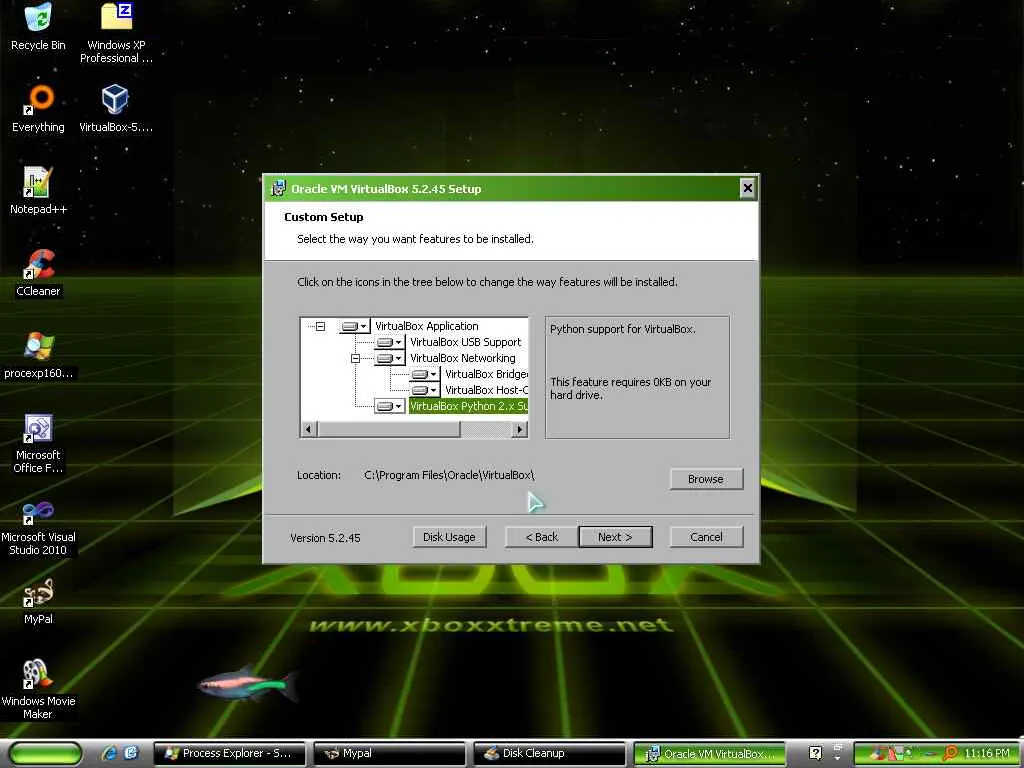Open the MyPal browser desktop shortcut
The width and height of the screenshot is (1024, 768).
tap(38, 601)
